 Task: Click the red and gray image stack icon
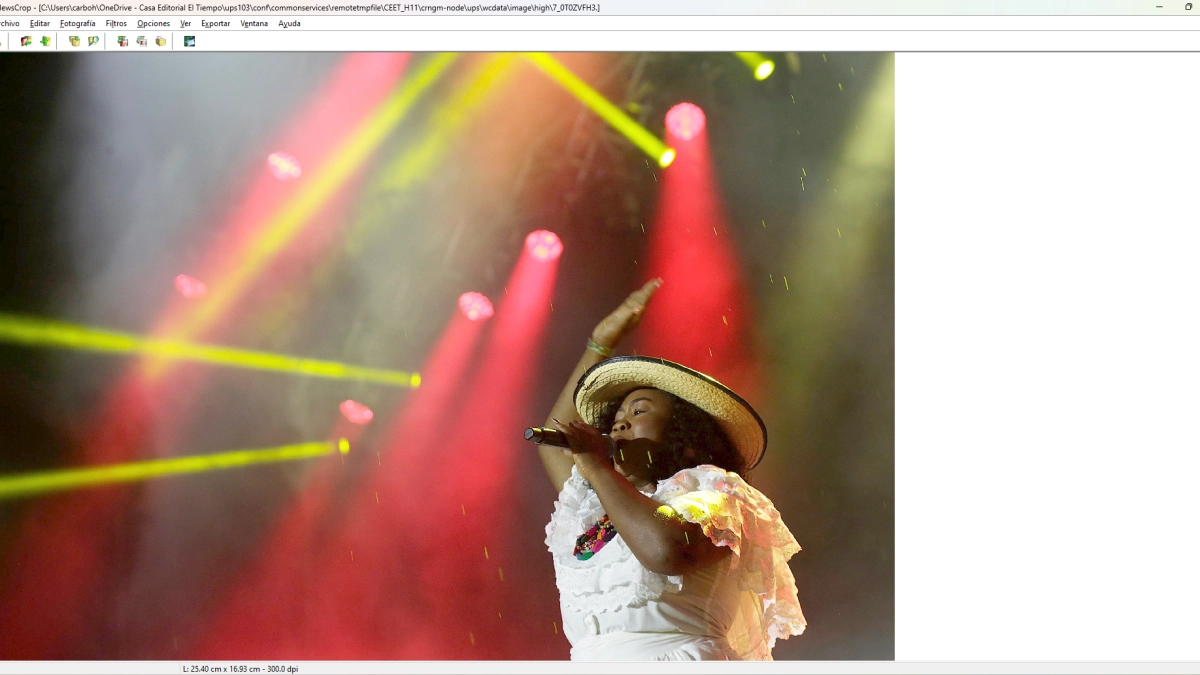tap(122, 41)
